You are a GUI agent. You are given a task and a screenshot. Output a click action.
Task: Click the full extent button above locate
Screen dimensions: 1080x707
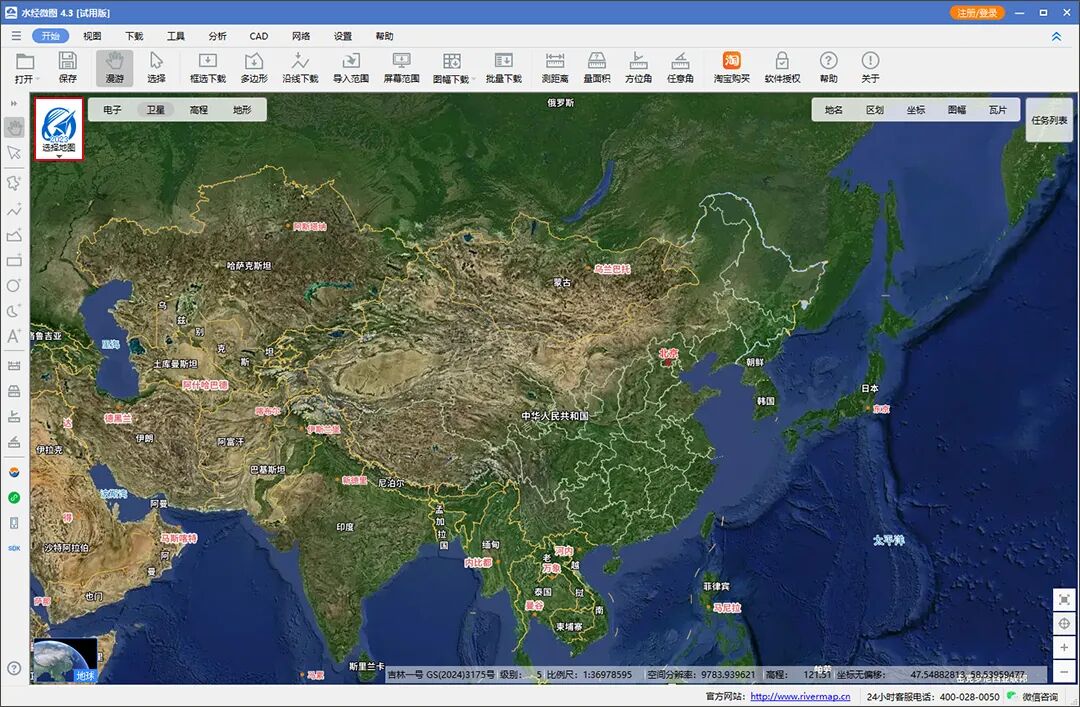click(x=1064, y=600)
